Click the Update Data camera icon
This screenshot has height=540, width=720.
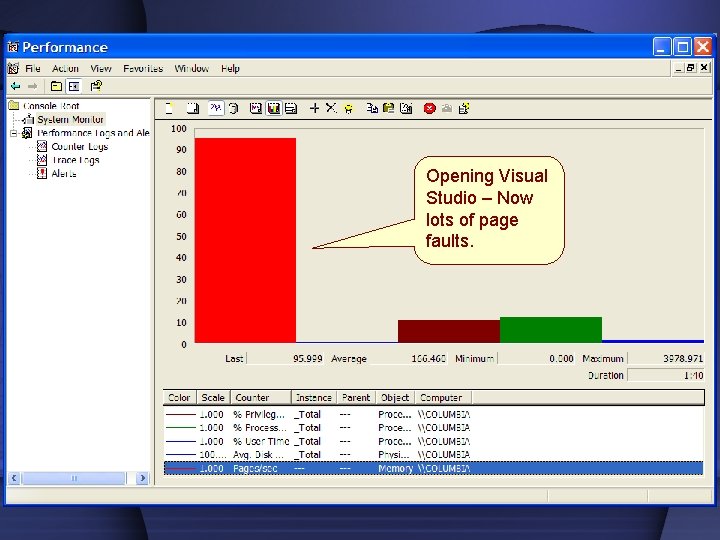[x=447, y=108]
